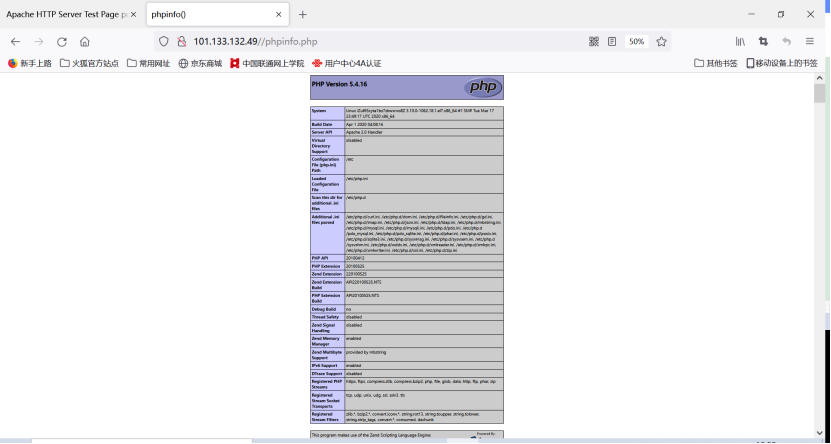Click the System row label
This screenshot has height=444, width=831.
[x=319, y=111]
